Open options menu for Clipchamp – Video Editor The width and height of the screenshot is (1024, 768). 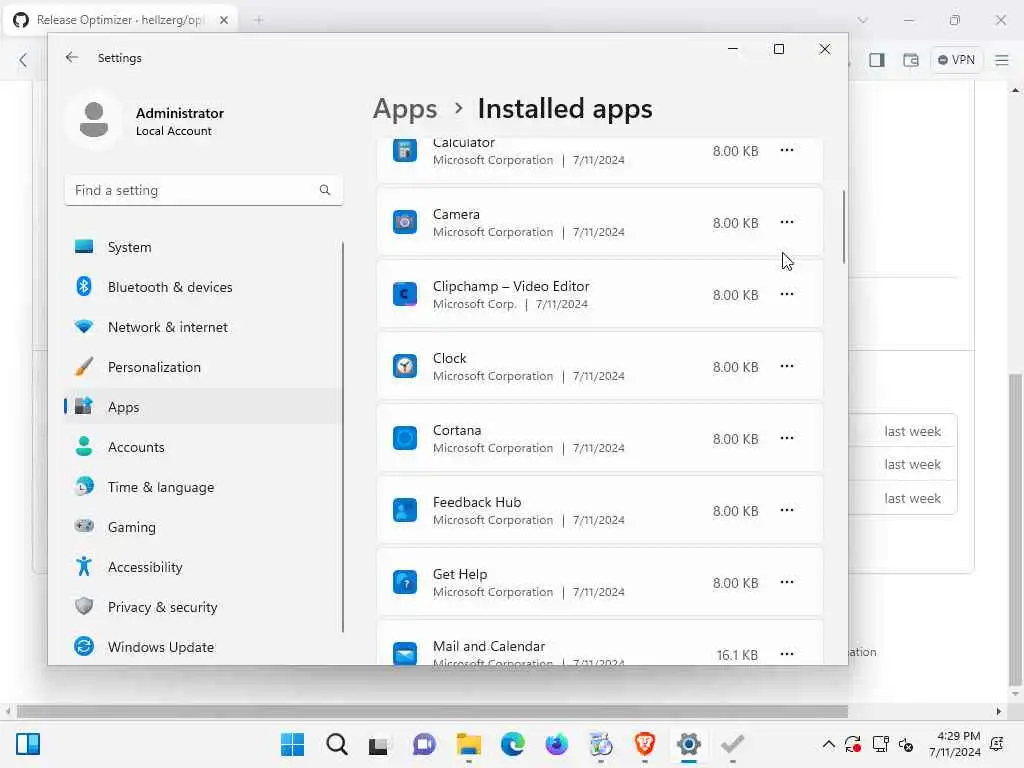[x=787, y=295]
